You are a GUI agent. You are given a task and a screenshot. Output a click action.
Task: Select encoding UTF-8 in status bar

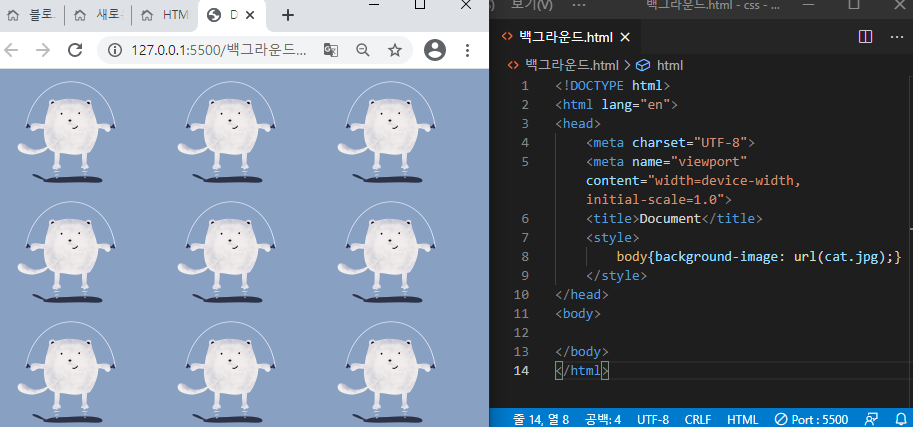click(653, 419)
